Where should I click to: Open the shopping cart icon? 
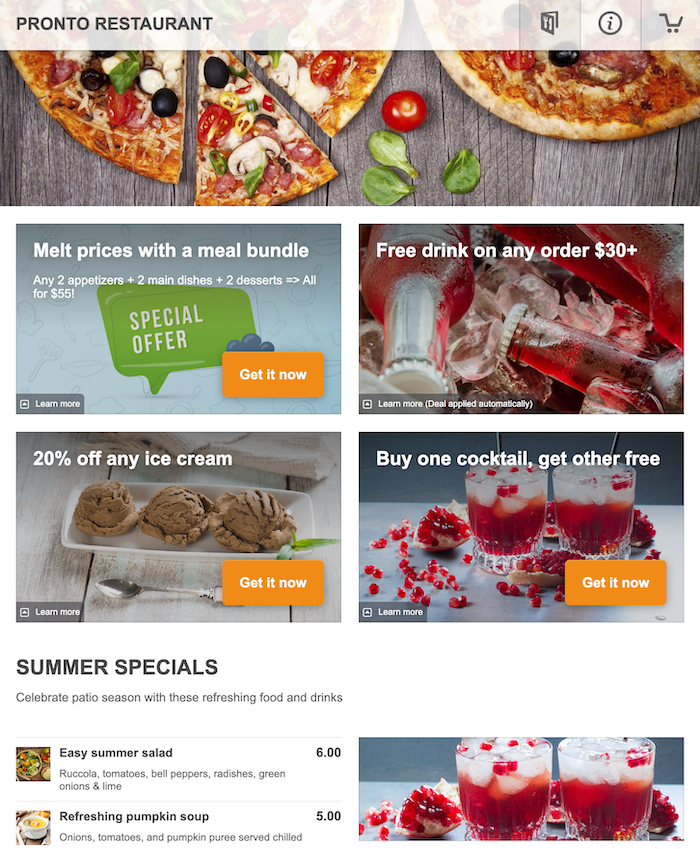[671, 23]
